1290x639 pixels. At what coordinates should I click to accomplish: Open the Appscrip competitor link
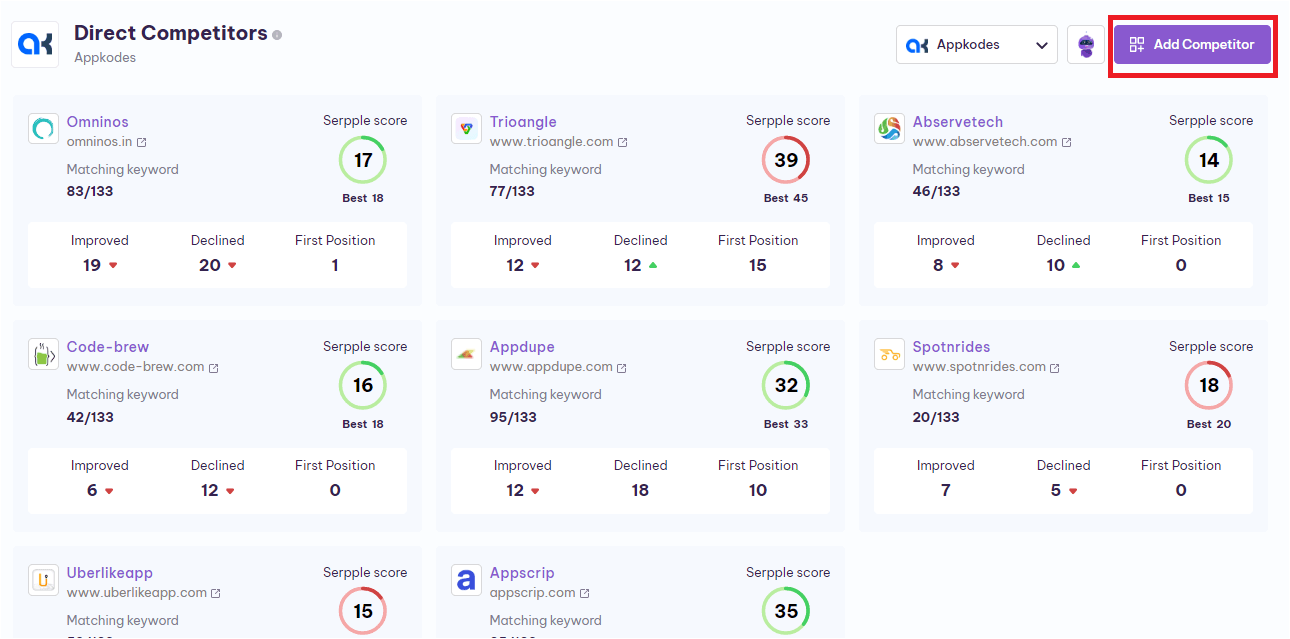coord(522,573)
